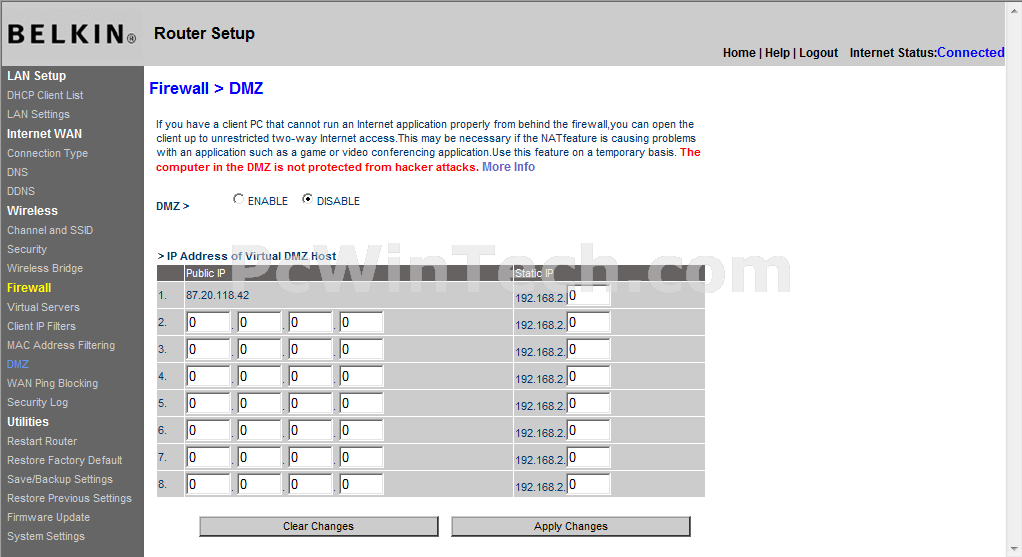Open Firmware Update in sidebar
1022x557 pixels.
(49, 517)
